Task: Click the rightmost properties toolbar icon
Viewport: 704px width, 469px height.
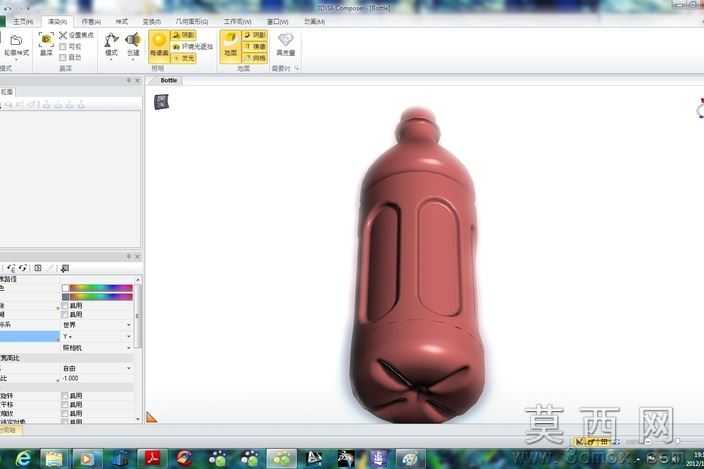Action: pos(65,268)
